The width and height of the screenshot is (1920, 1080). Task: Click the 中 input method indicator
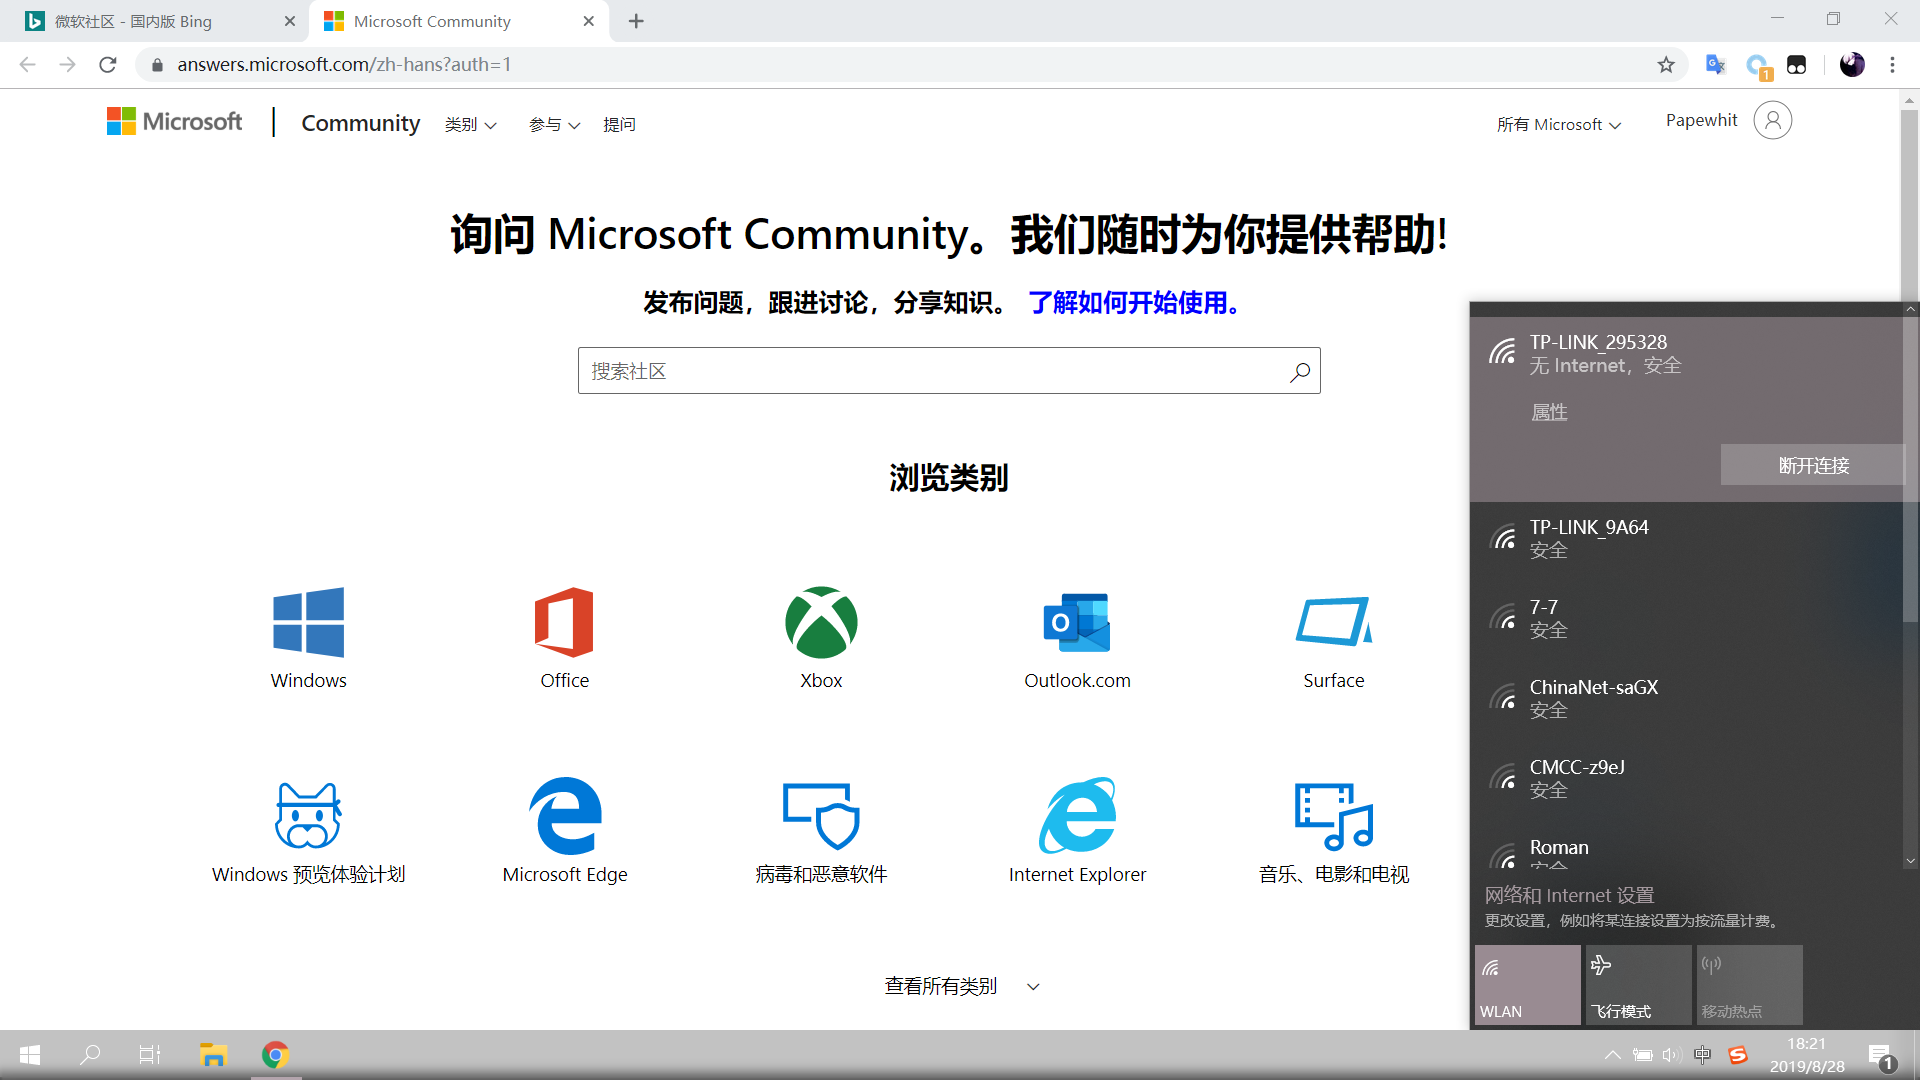click(1703, 1055)
